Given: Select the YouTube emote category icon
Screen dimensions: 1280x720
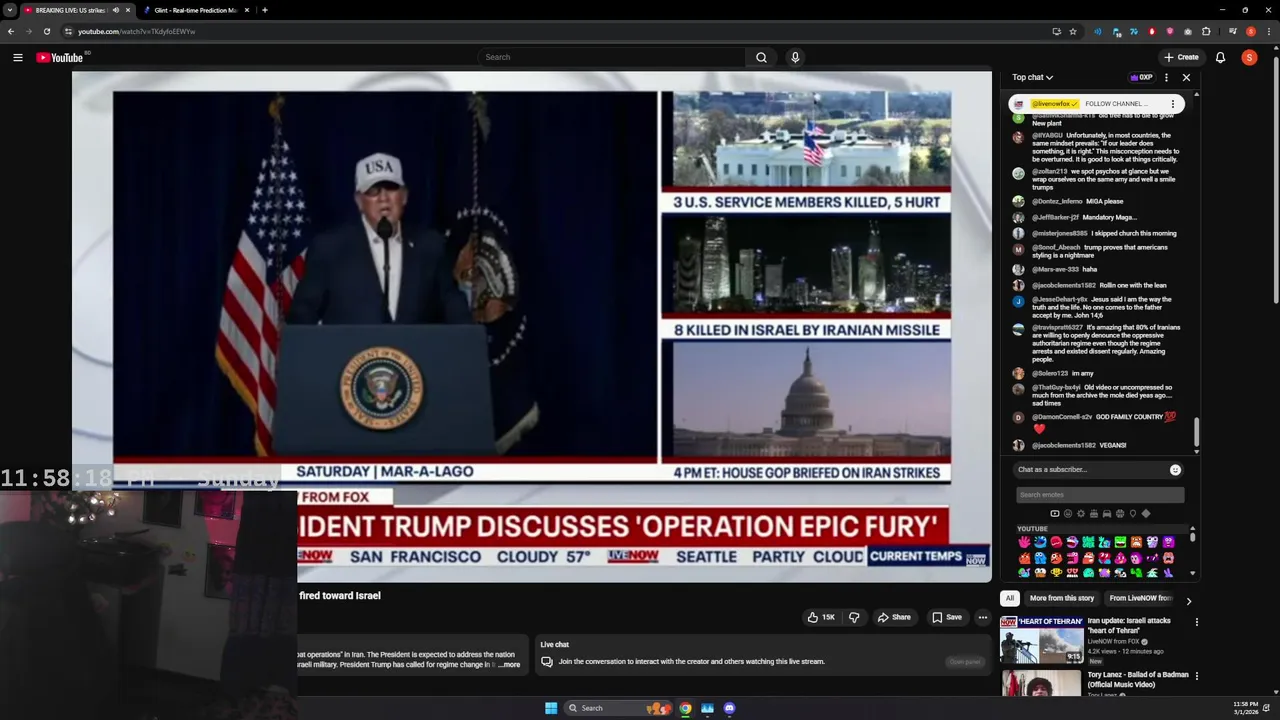Looking at the screenshot, I should coord(1055,514).
